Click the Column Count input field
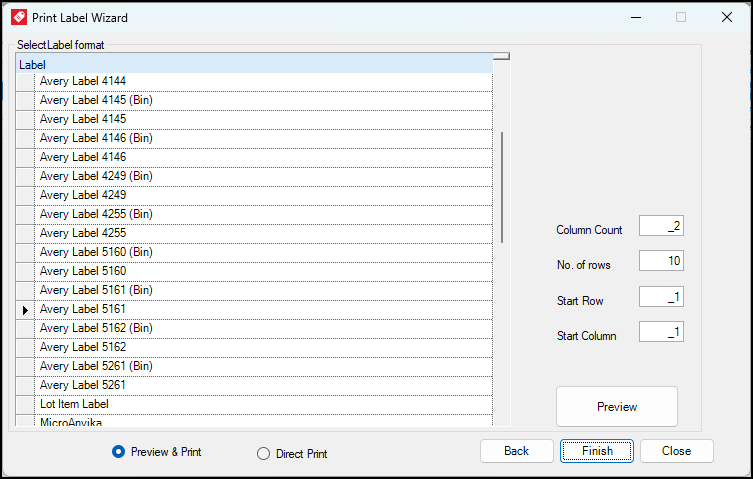 pos(661,226)
